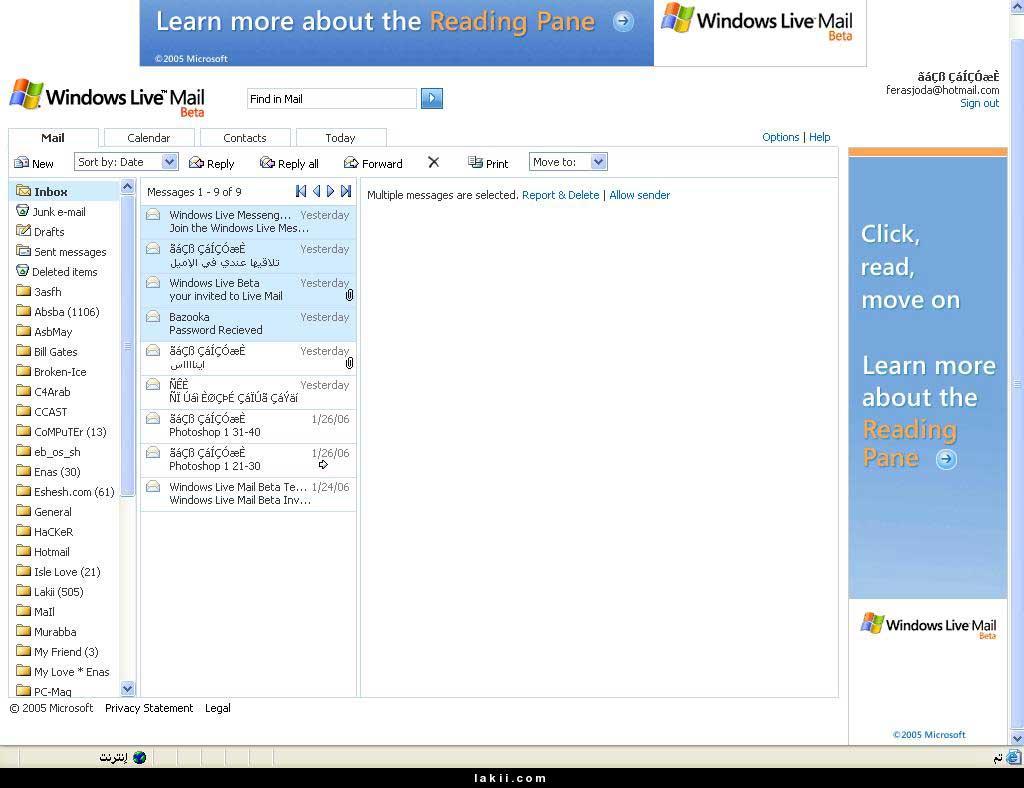Click envelope icon of Windows Live Beta message
The height and width of the screenshot is (788, 1024).
(153, 283)
